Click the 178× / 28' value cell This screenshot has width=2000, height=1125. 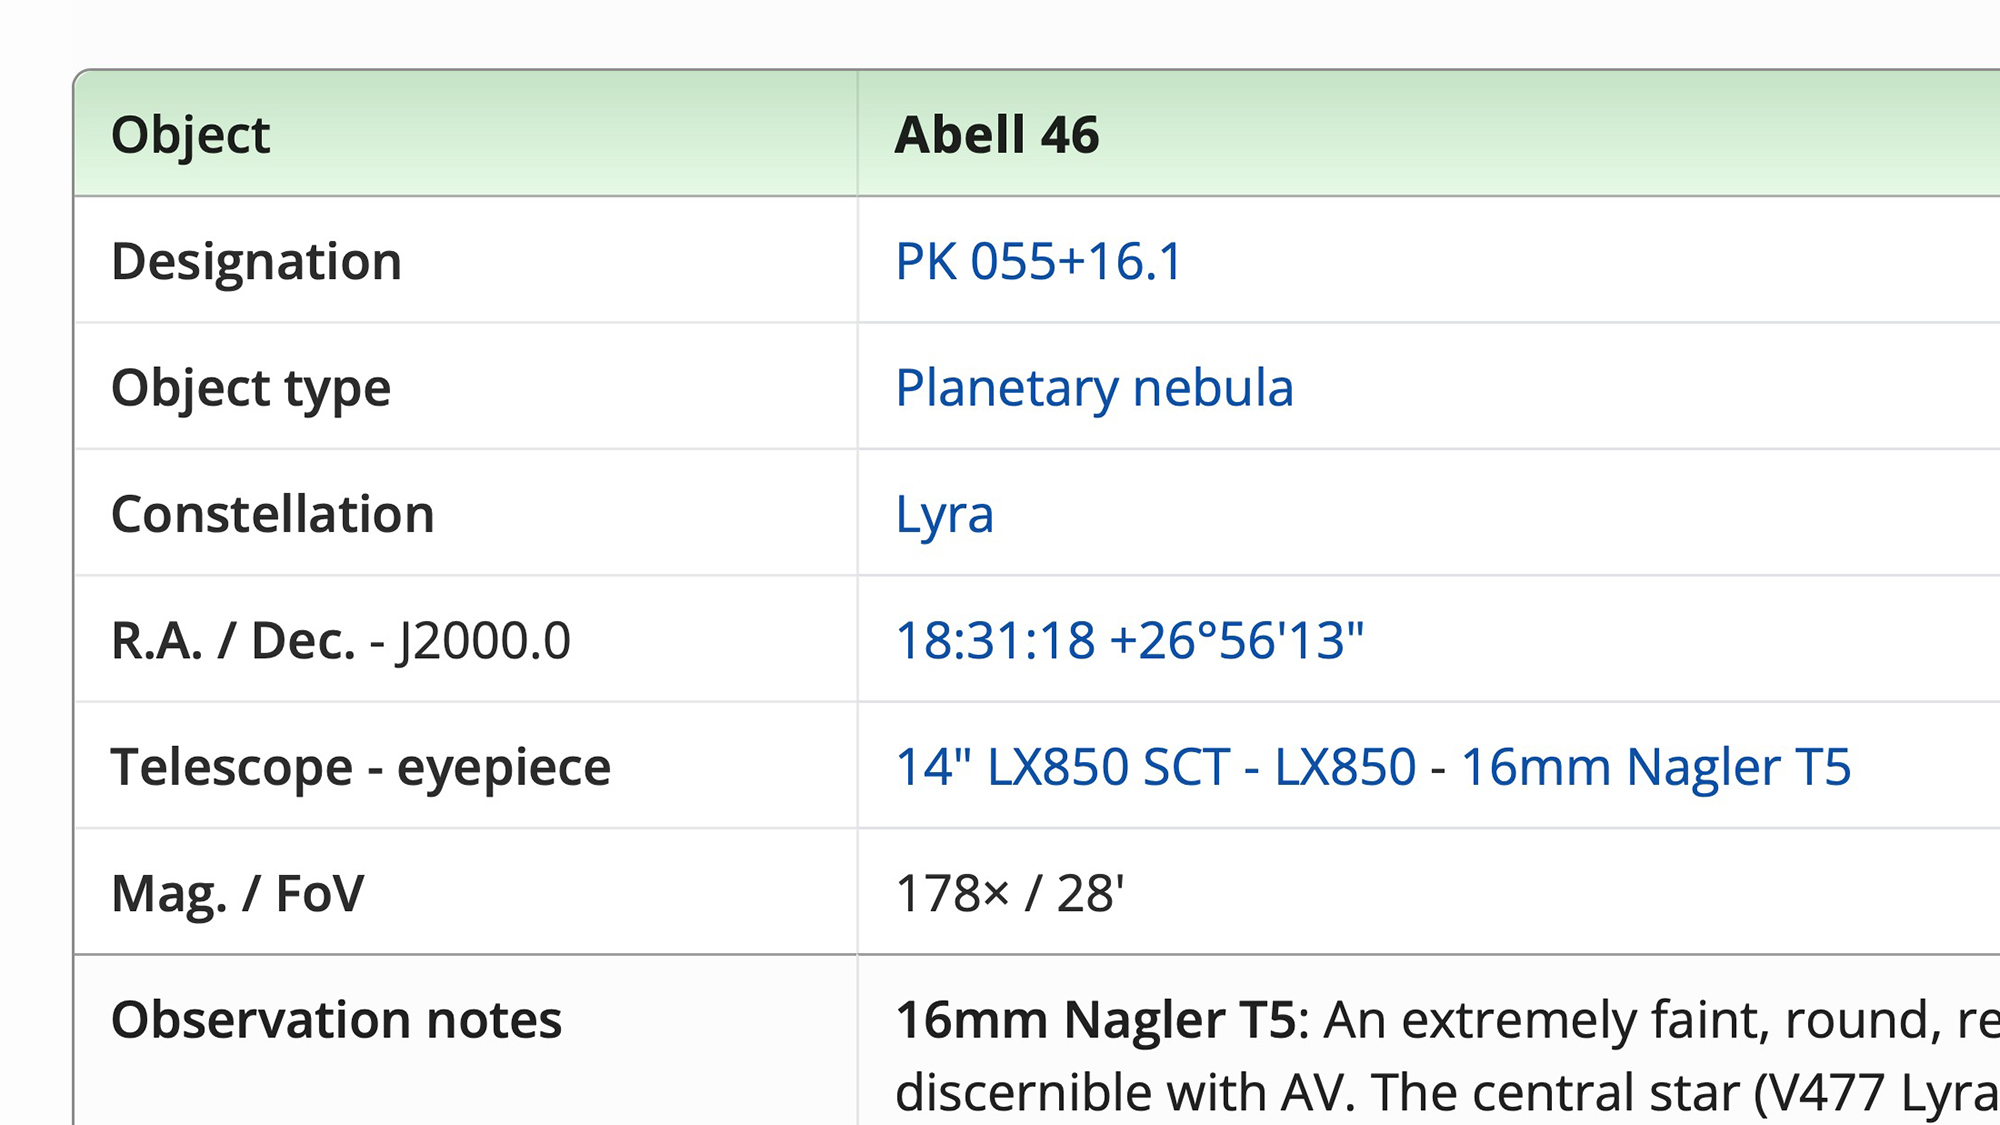[1009, 894]
